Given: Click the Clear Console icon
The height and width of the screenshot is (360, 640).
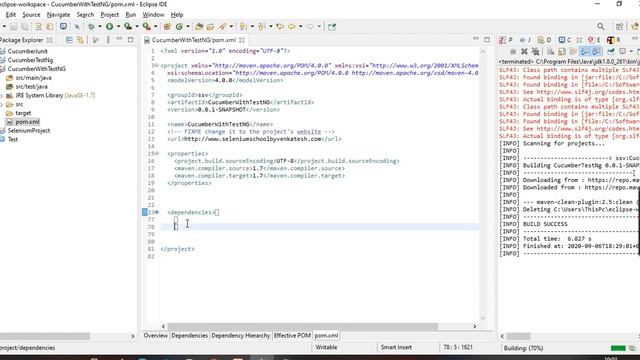Looking at the screenshot, I should (x=550, y=51).
